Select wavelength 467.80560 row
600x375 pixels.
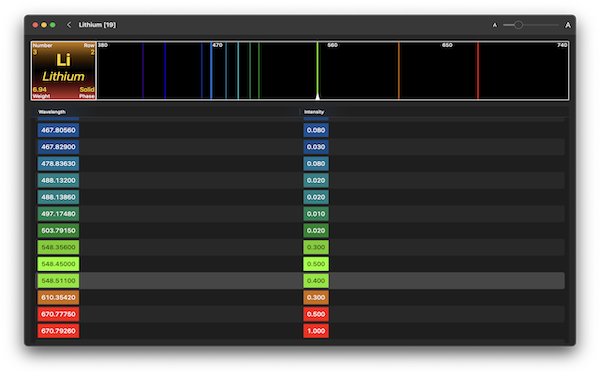click(x=300, y=130)
